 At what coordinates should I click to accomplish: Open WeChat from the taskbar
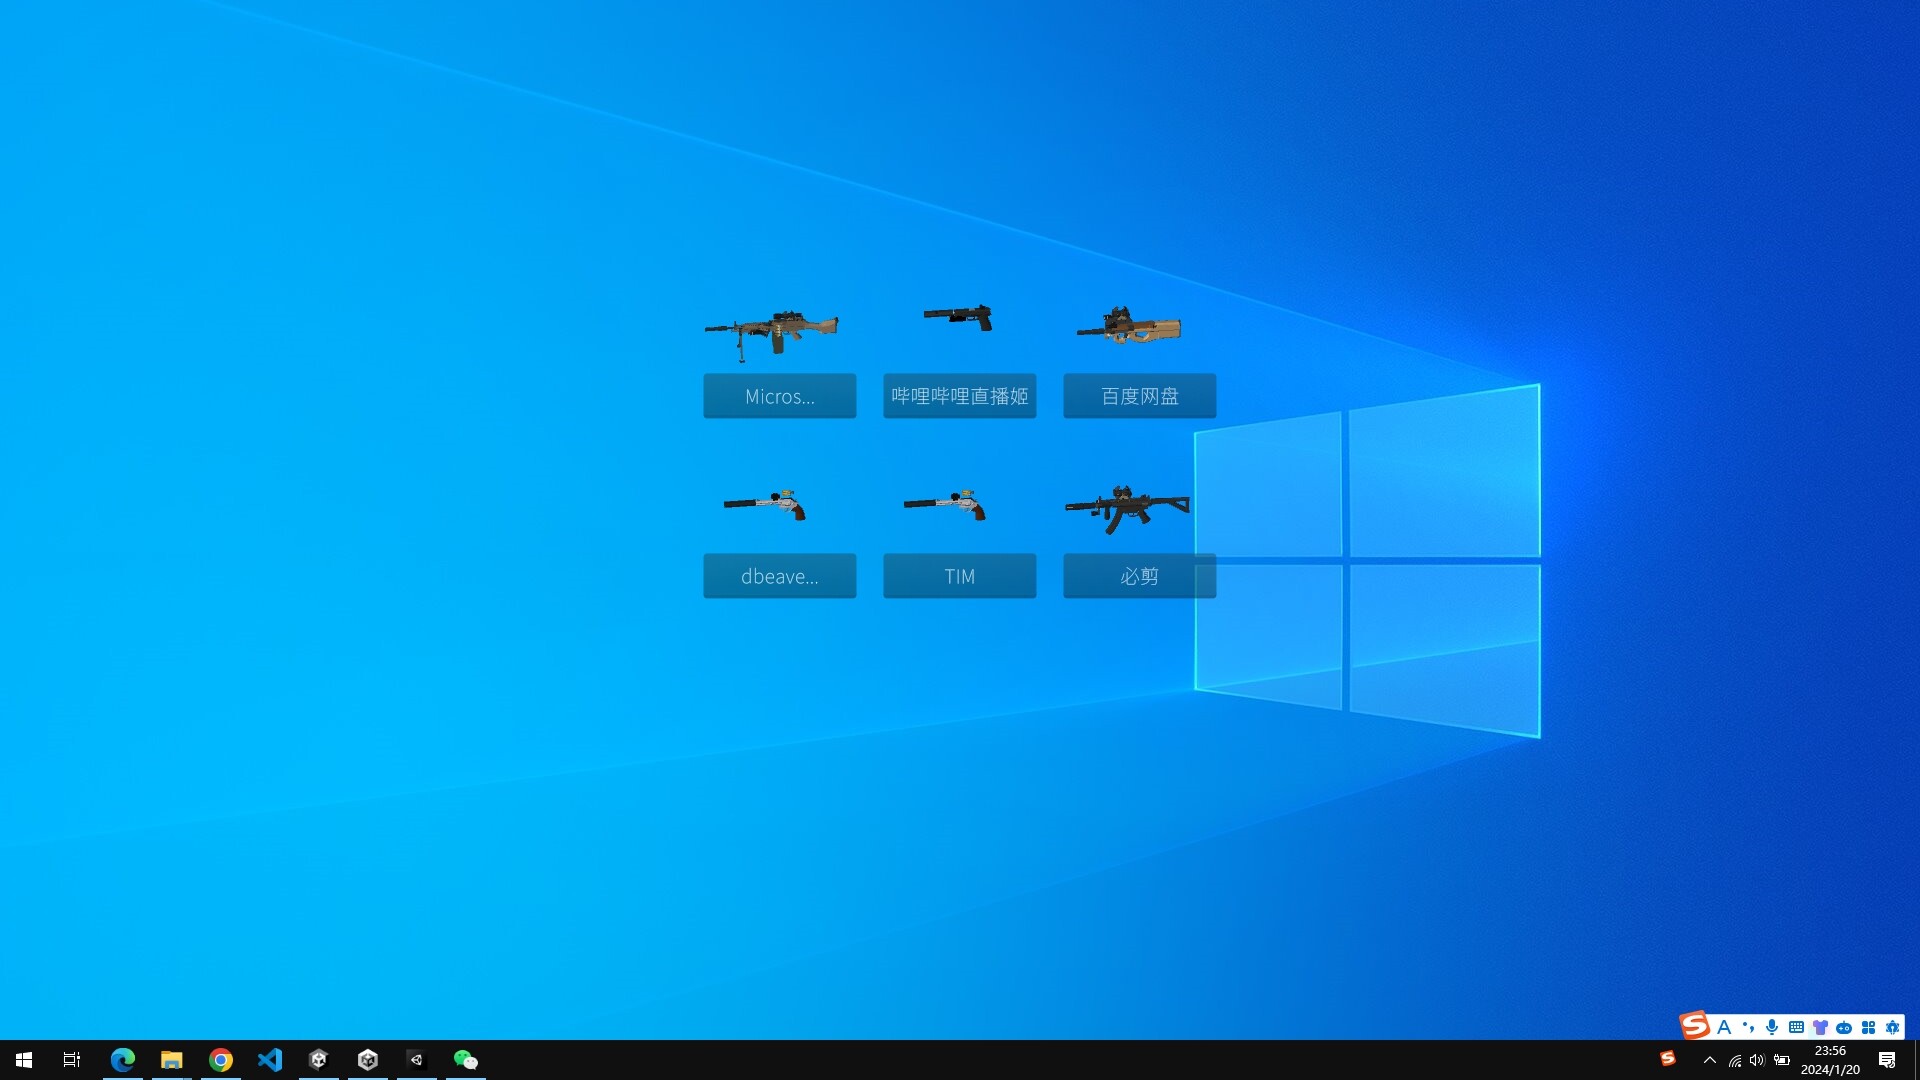tap(466, 1059)
